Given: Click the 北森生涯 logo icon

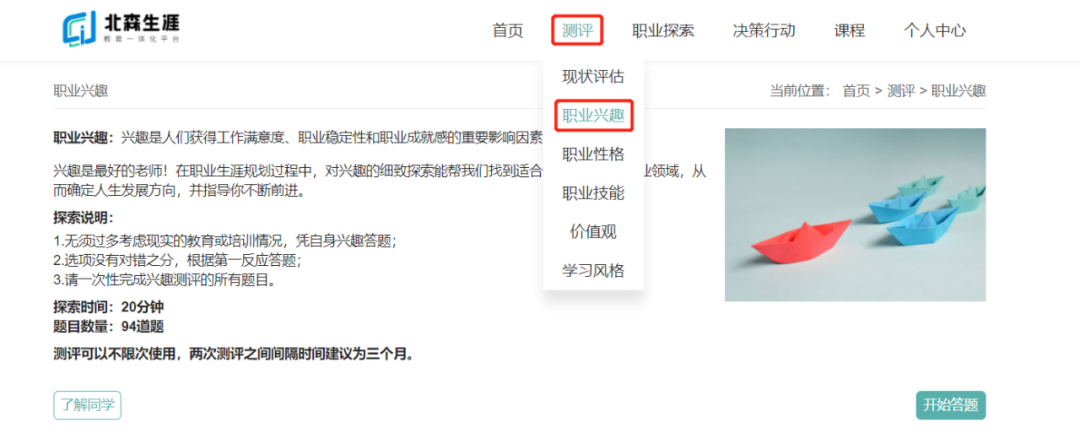Looking at the screenshot, I should pyautogui.click(x=80, y=29).
